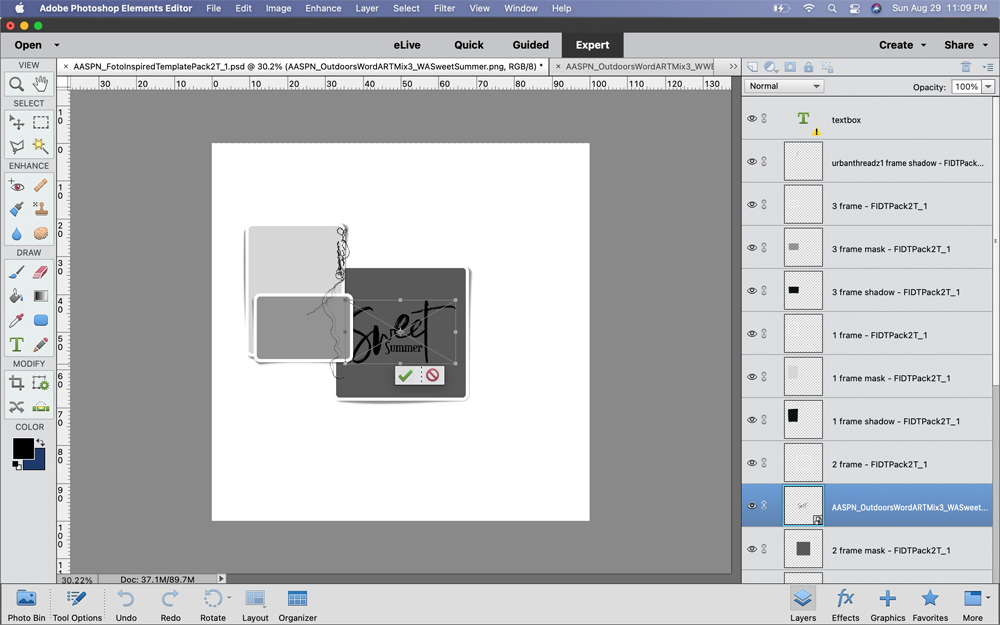Hide the 1 frame shadow layer
The width and height of the screenshot is (1000, 625).
pos(752,420)
